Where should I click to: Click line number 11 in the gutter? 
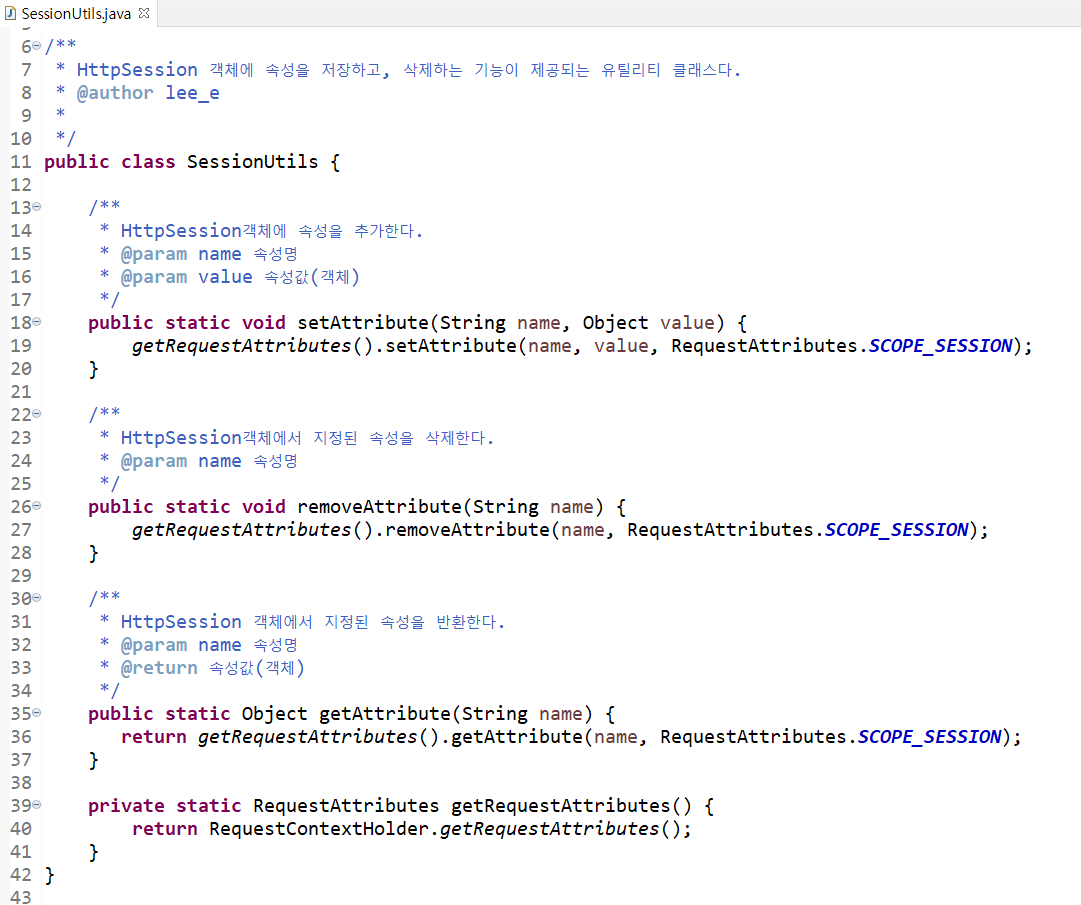point(21,162)
